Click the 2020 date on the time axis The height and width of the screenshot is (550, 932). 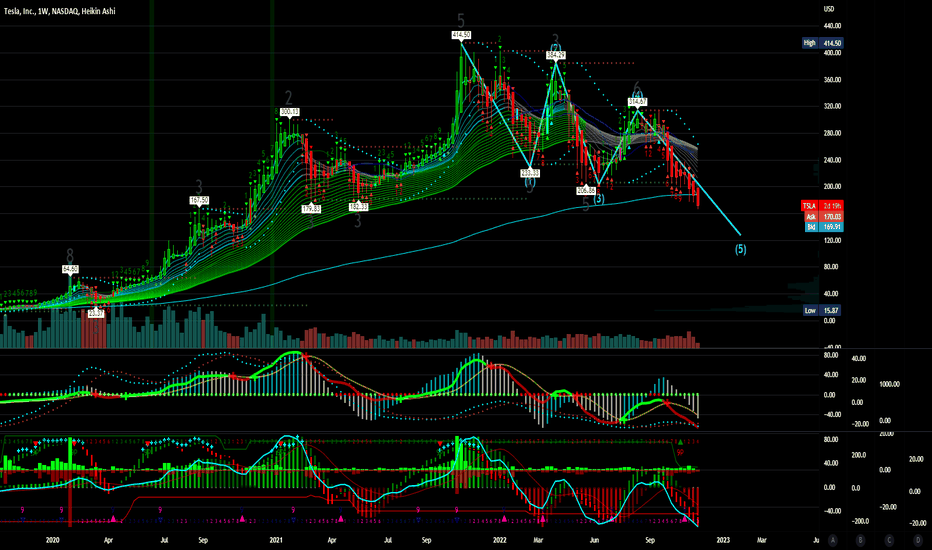(52, 540)
